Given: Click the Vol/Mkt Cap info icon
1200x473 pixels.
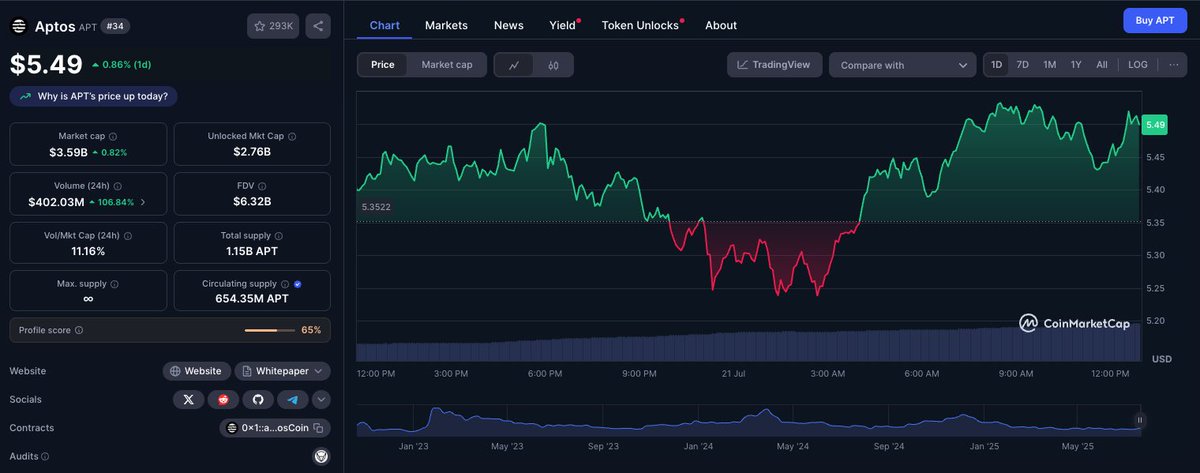Looking at the screenshot, I should pyautogui.click(x=127, y=235).
